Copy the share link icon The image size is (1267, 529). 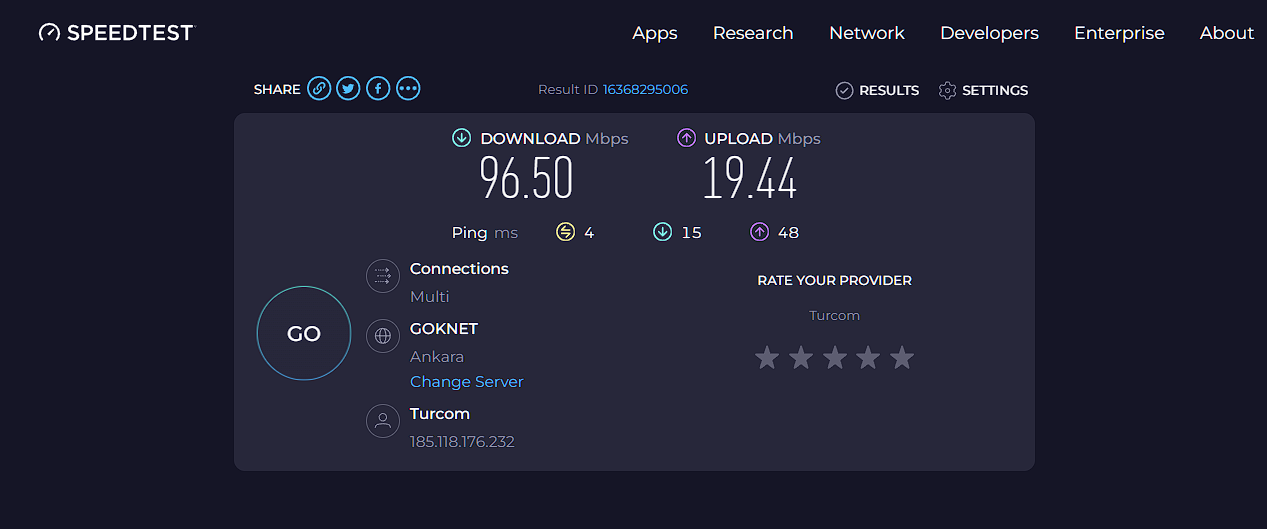click(x=319, y=89)
